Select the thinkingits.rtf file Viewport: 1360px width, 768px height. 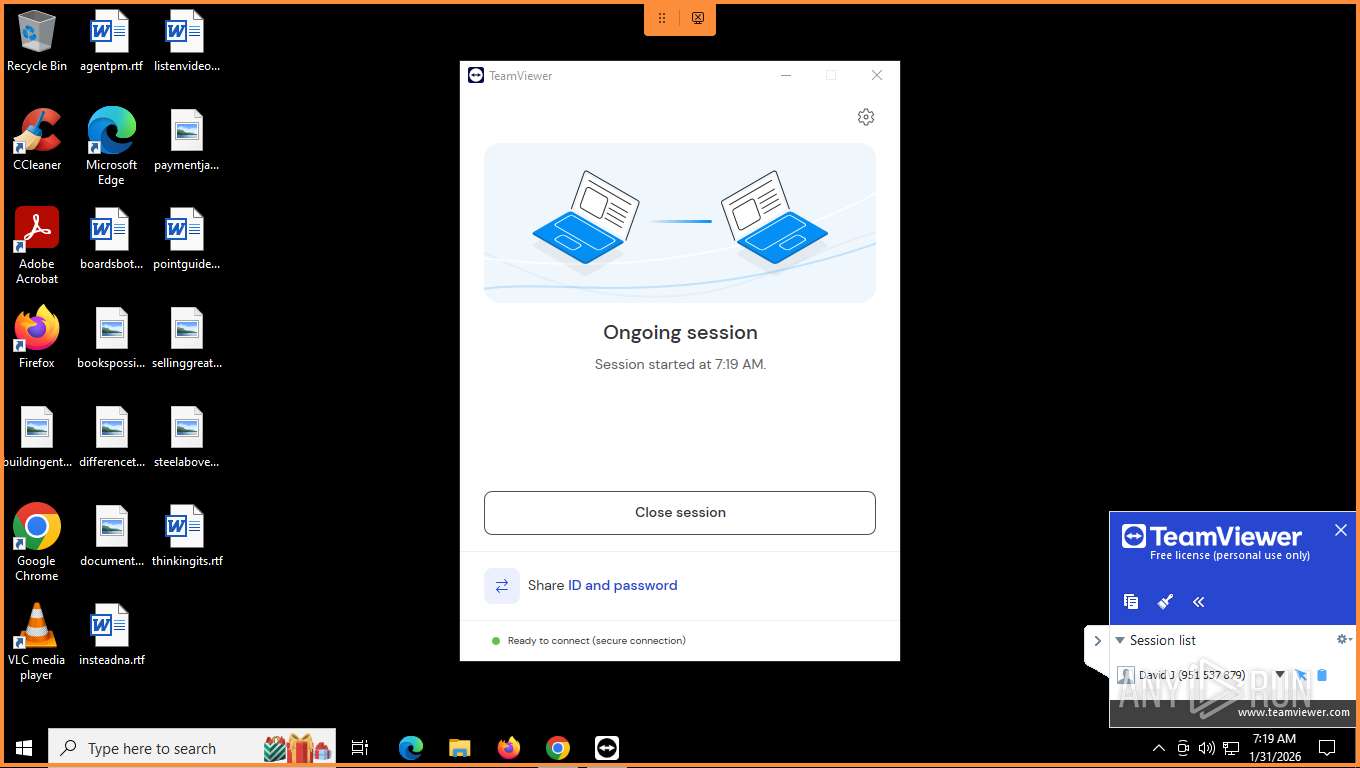[x=187, y=536]
